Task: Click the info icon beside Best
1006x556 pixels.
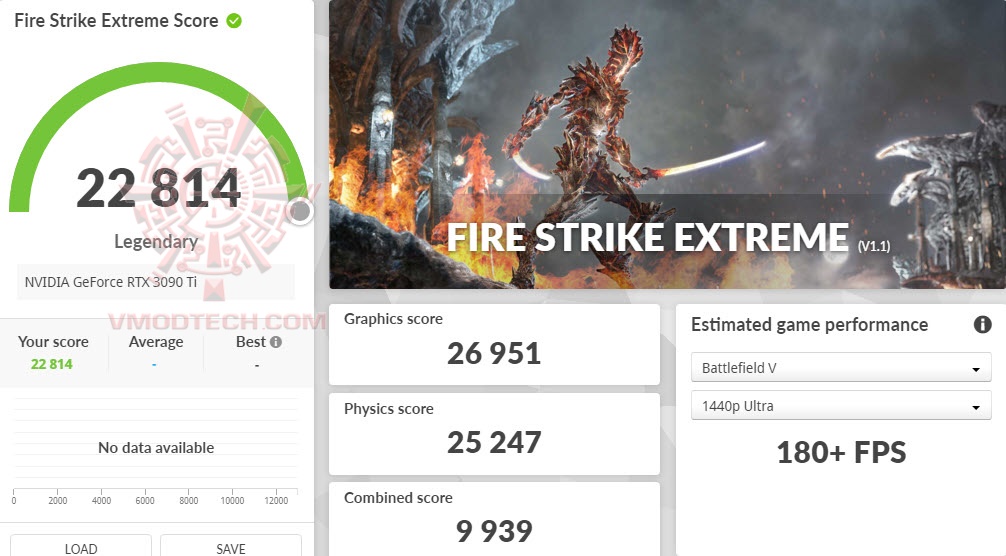Action: click(276, 342)
